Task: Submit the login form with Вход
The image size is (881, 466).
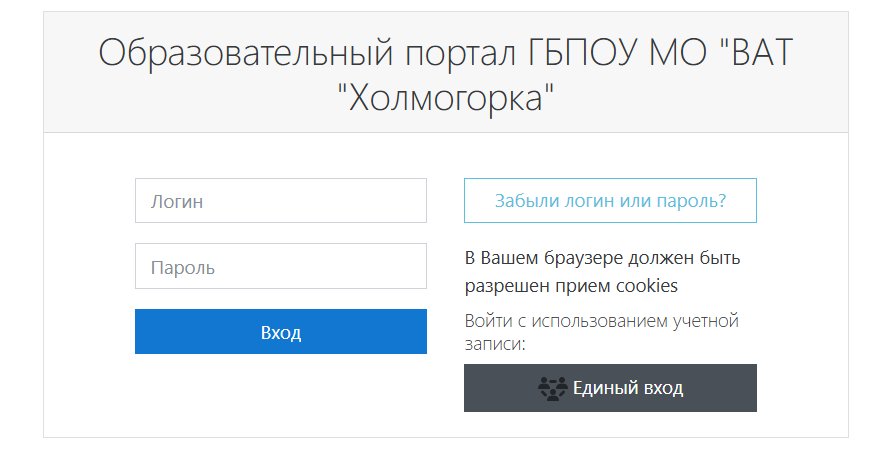Action: point(281,332)
